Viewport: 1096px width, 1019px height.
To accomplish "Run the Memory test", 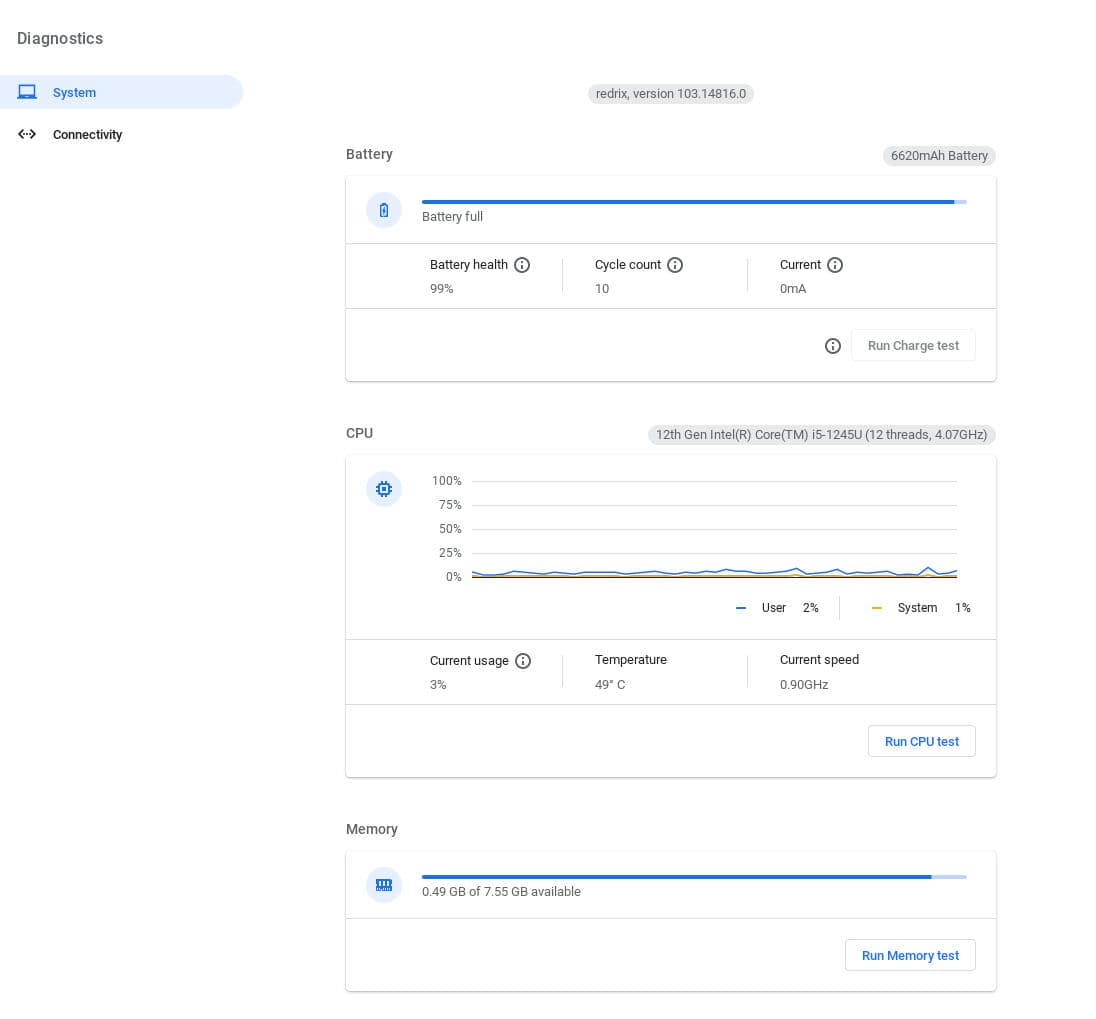I will click(910, 955).
